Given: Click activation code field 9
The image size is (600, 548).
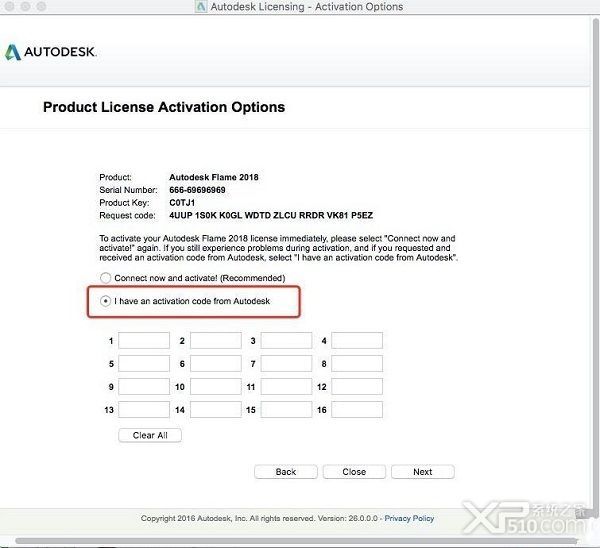Looking at the screenshot, I should tap(144, 387).
